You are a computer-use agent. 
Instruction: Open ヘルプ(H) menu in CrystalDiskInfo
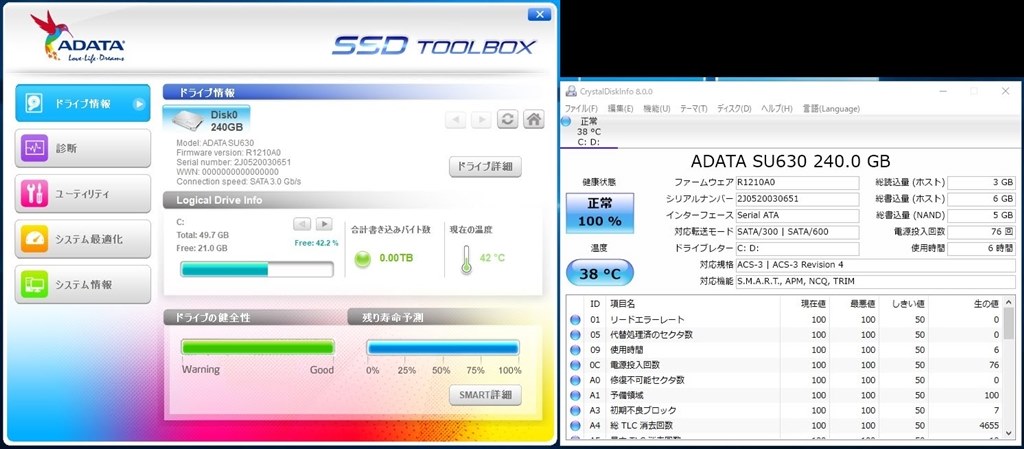pyautogui.click(x=777, y=108)
